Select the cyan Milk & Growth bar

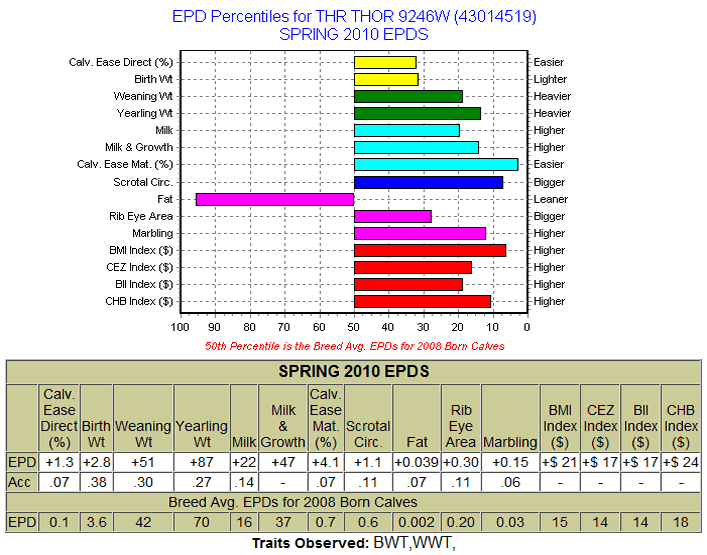(416, 147)
